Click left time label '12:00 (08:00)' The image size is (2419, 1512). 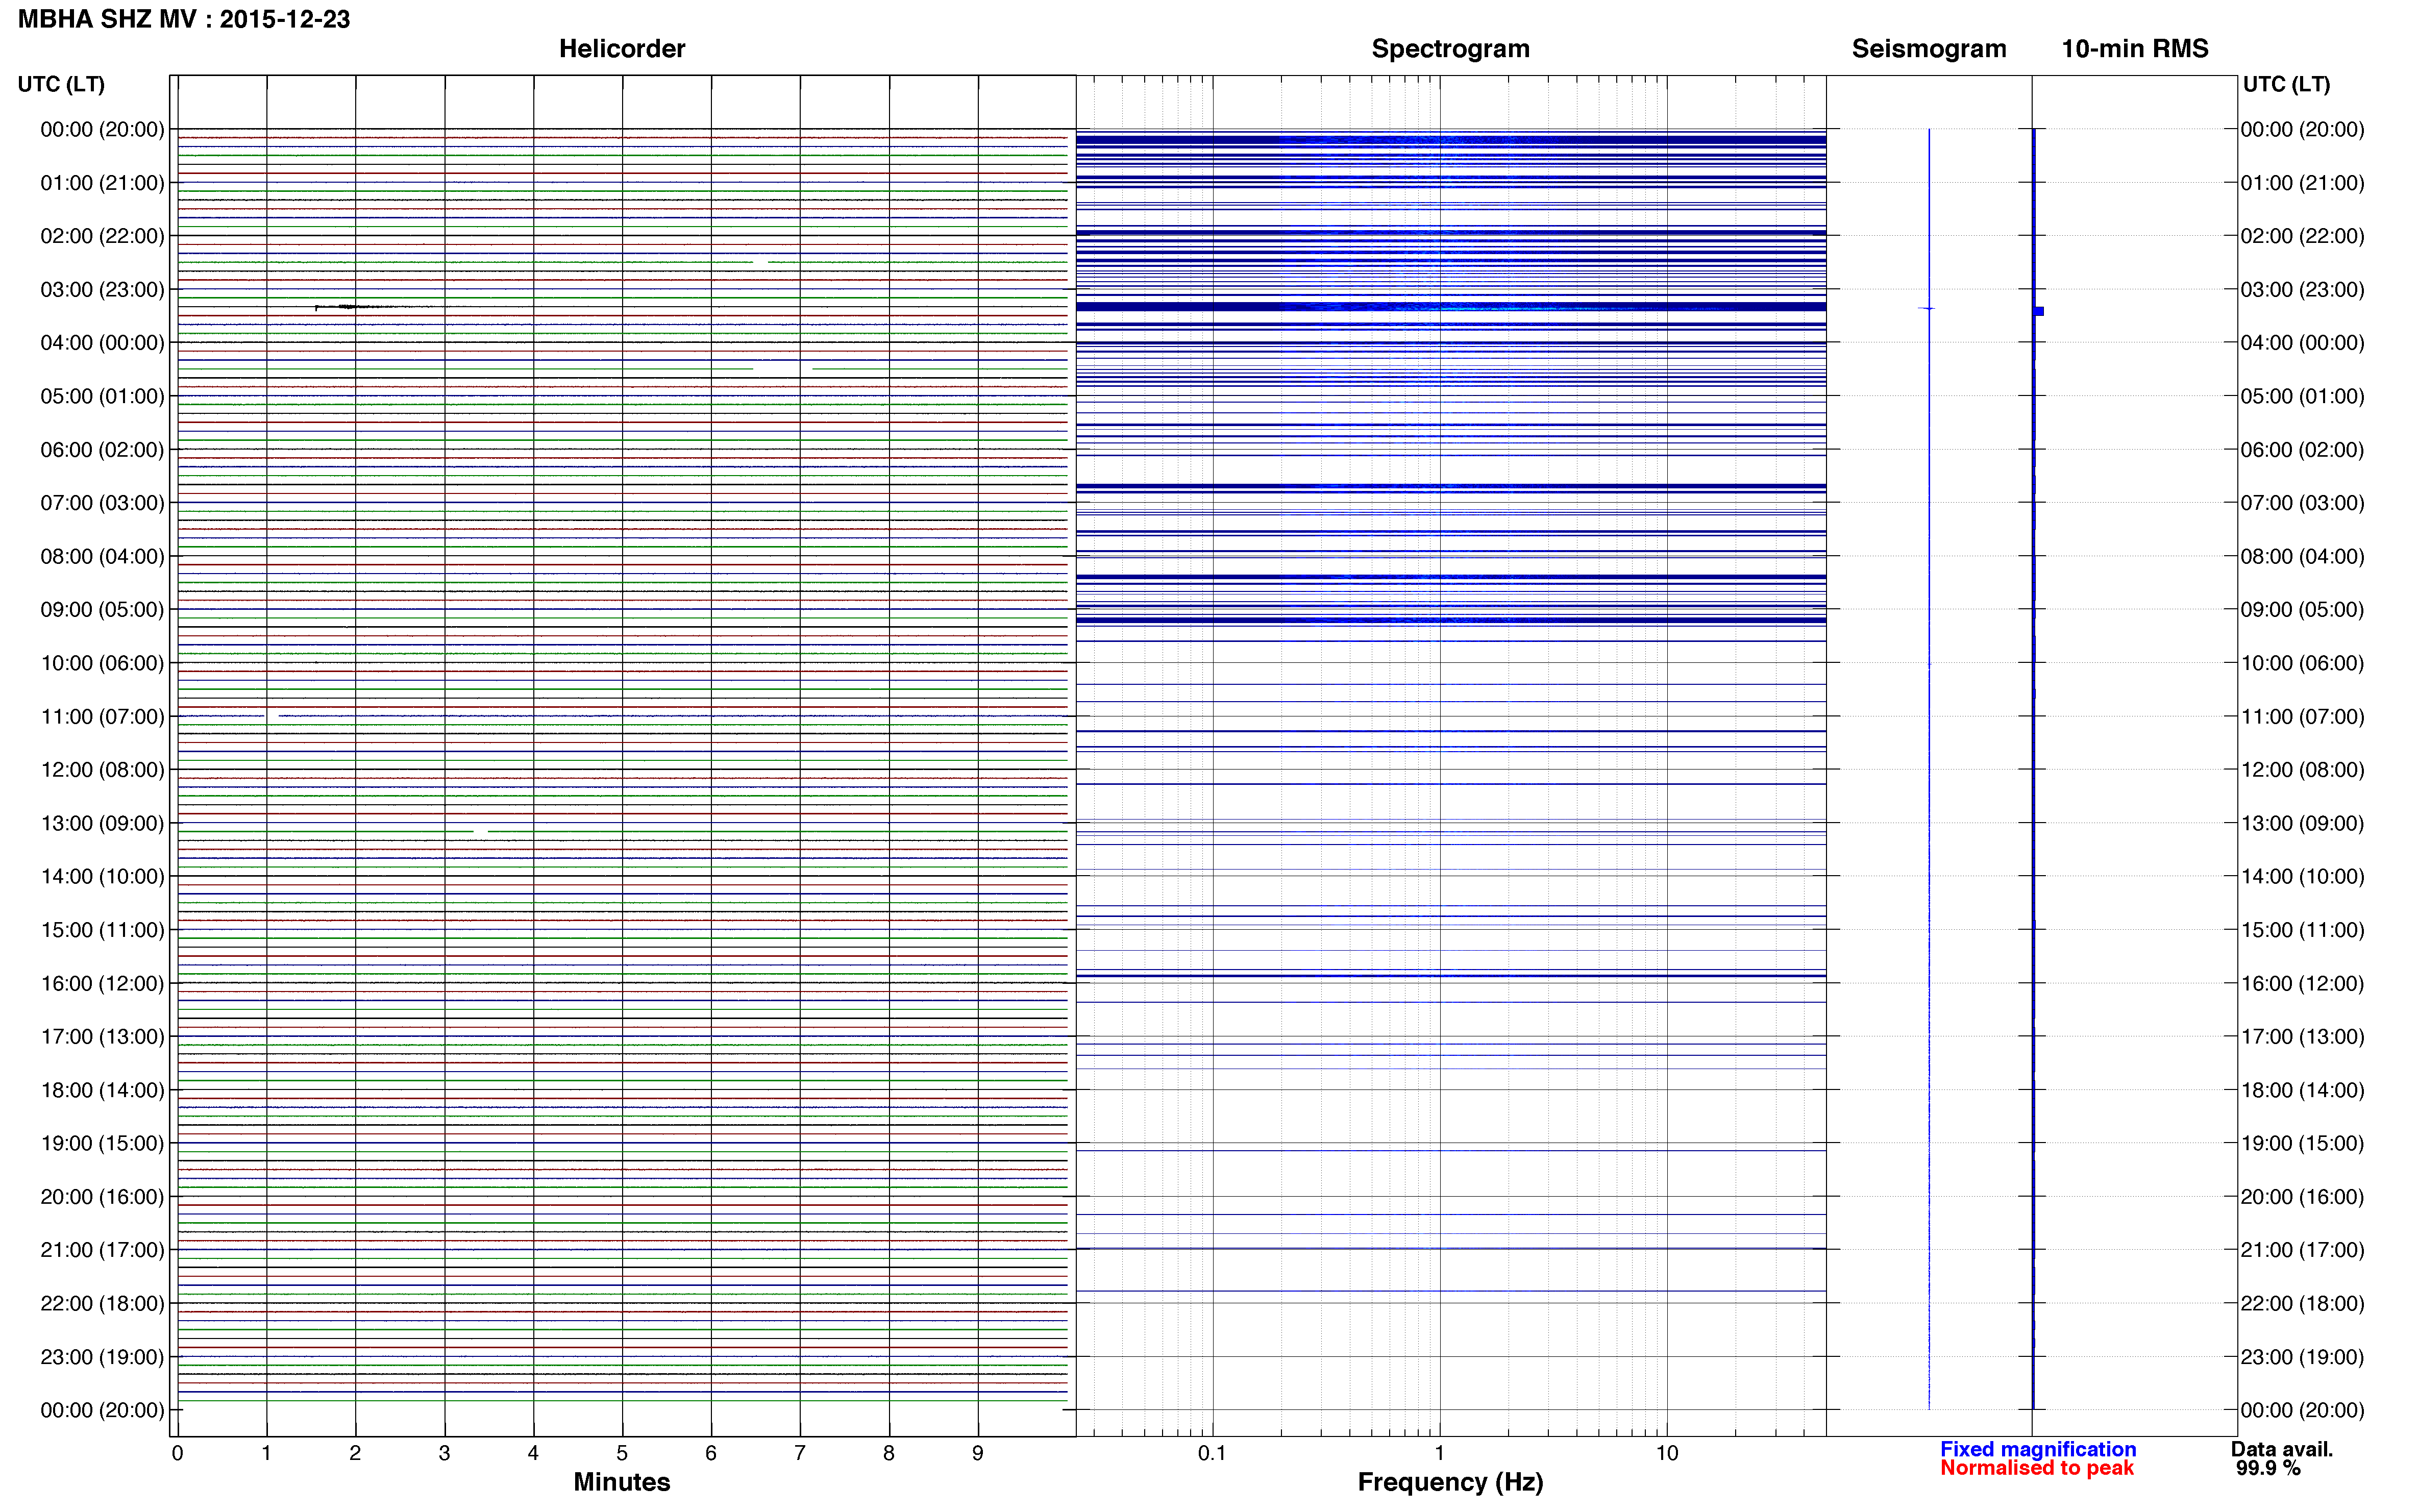102,769
